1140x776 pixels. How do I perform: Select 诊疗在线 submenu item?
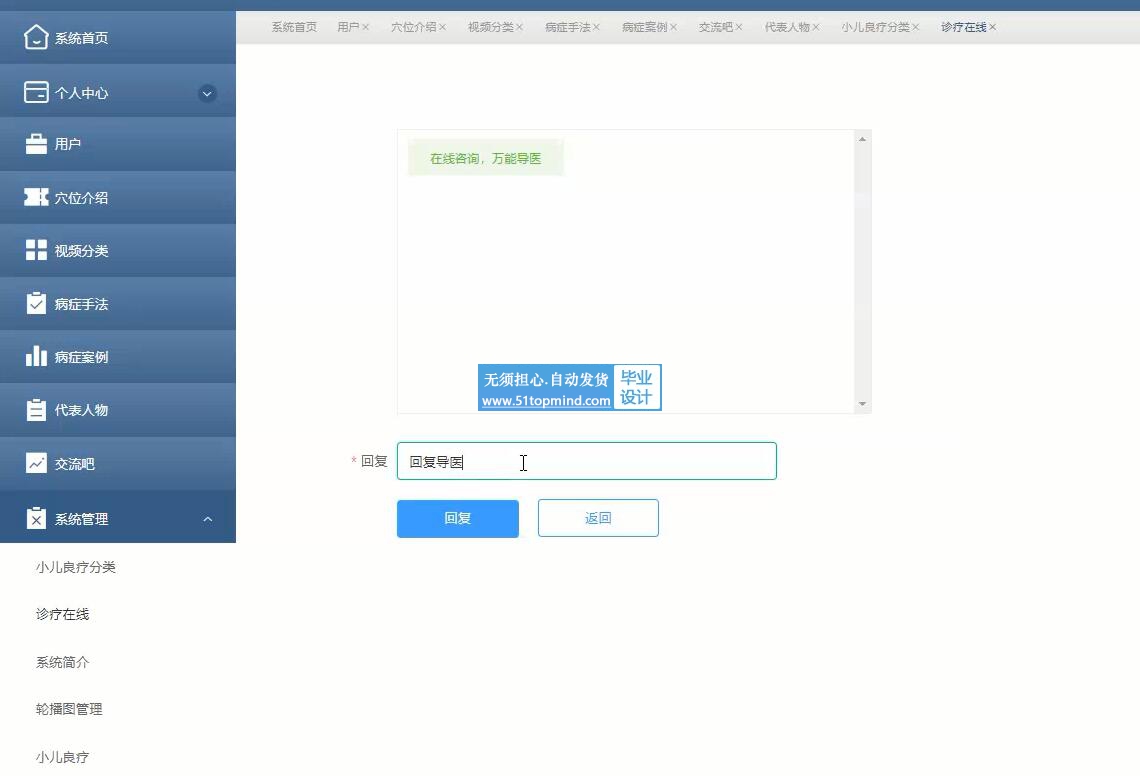tap(63, 615)
